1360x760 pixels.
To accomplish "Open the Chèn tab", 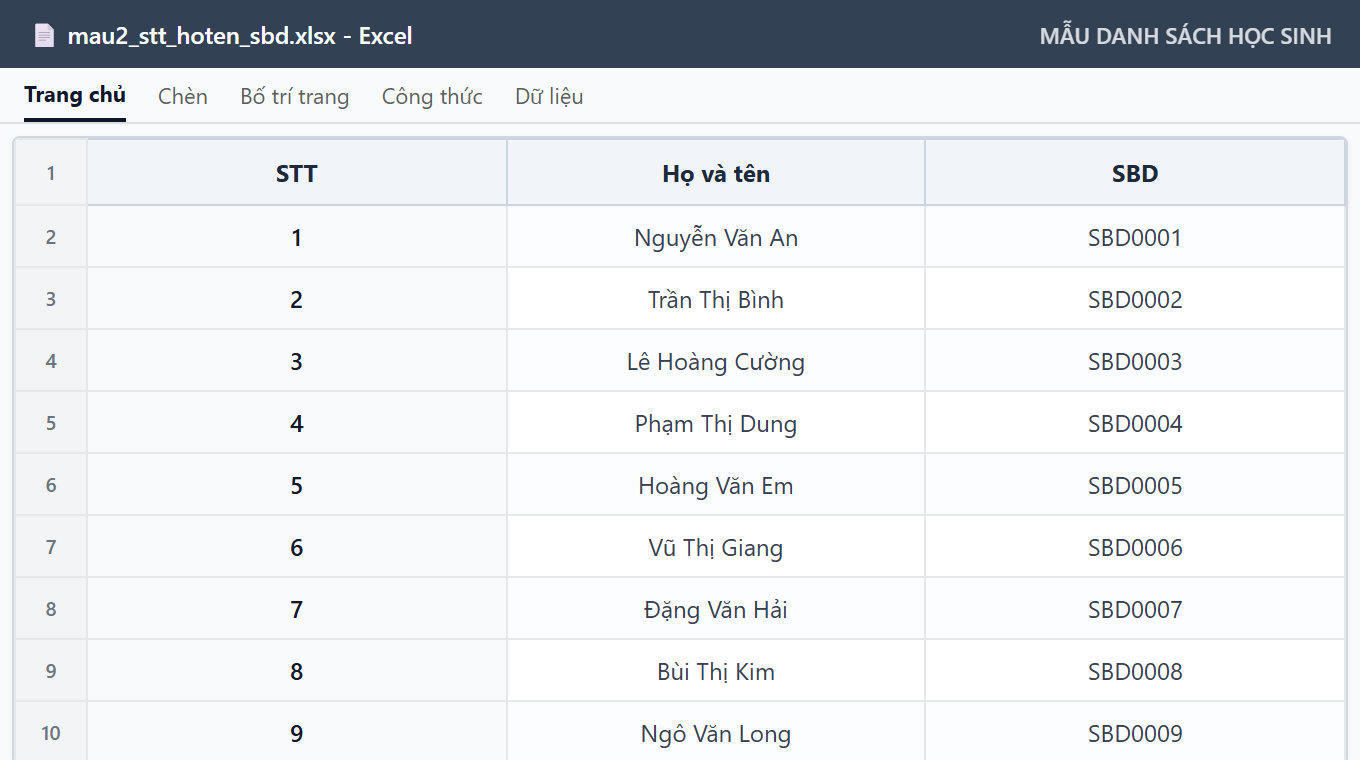I will (183, 96).
